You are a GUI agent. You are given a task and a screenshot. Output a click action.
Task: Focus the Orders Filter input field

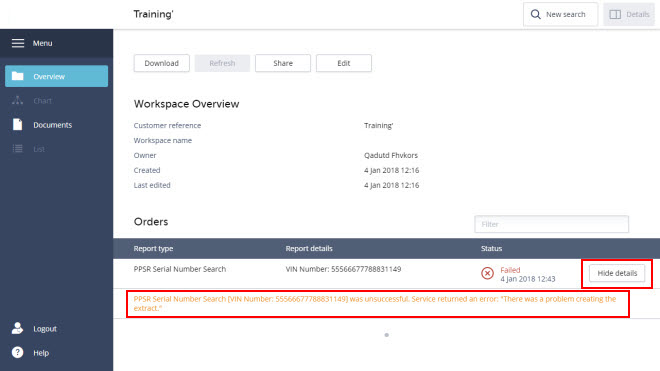551,224
